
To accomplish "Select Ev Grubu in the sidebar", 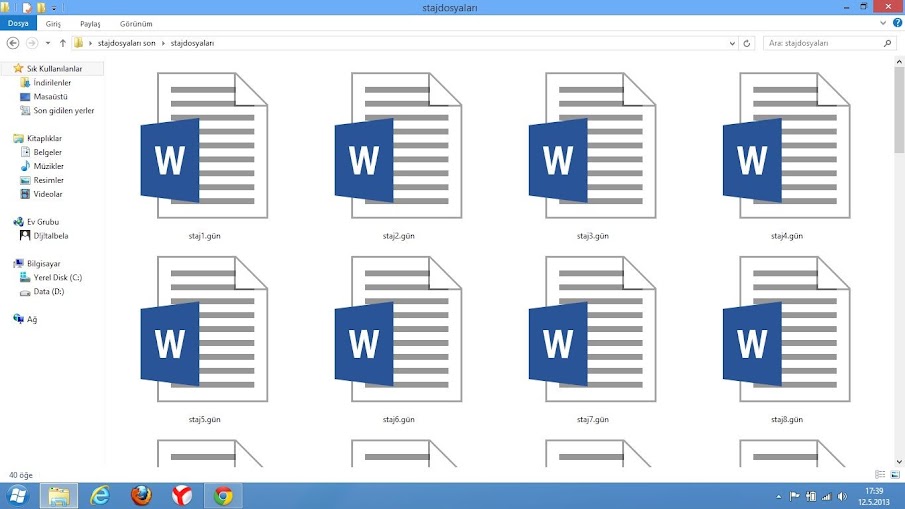I will tap(43, 222).
